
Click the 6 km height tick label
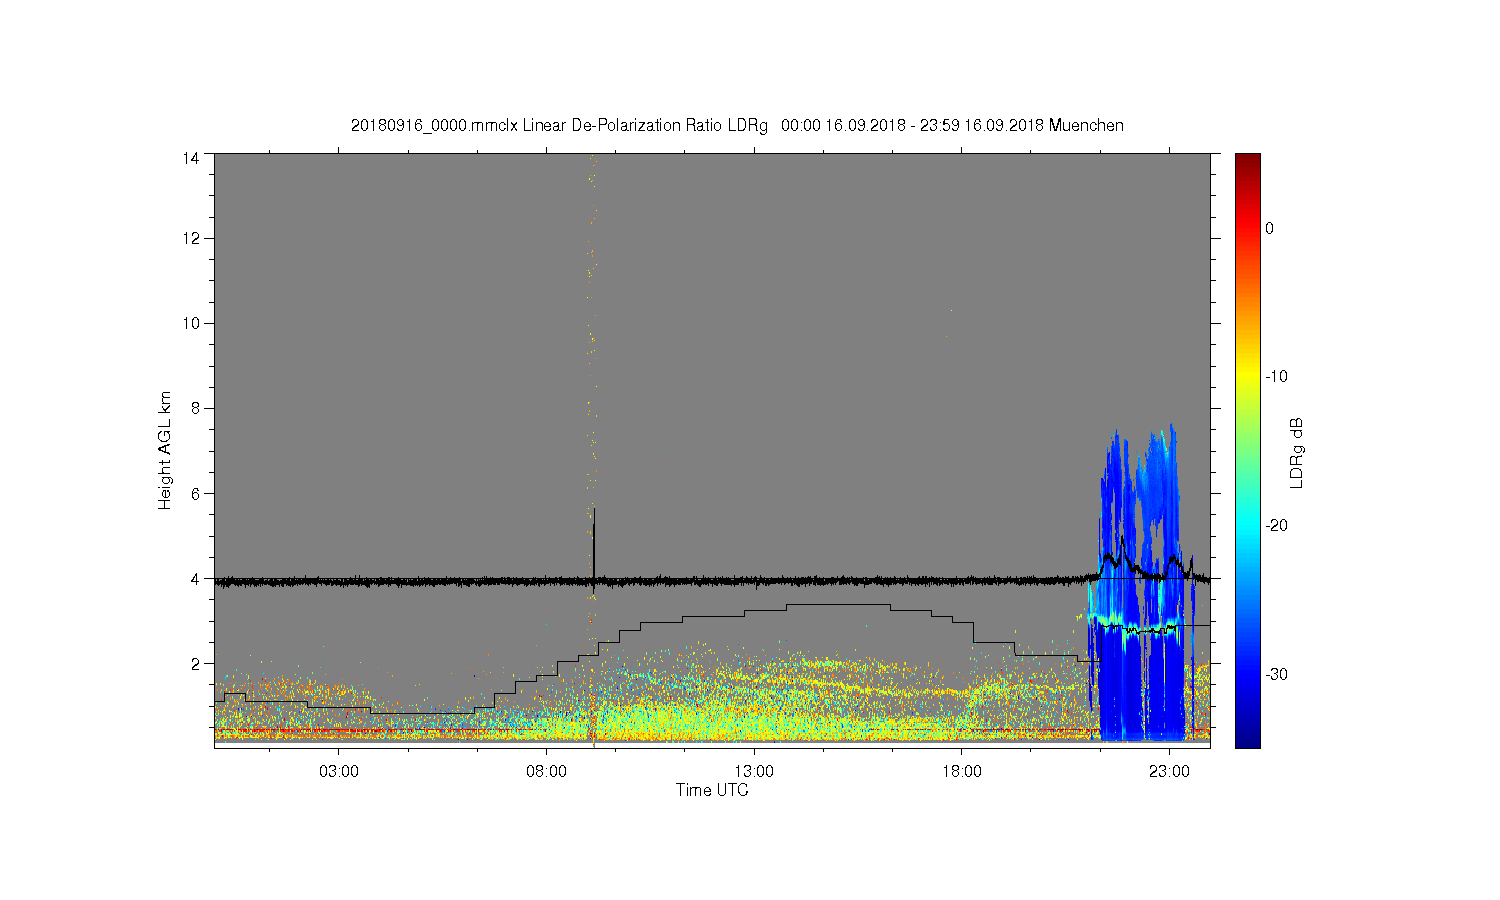click(x=194, y=493)
